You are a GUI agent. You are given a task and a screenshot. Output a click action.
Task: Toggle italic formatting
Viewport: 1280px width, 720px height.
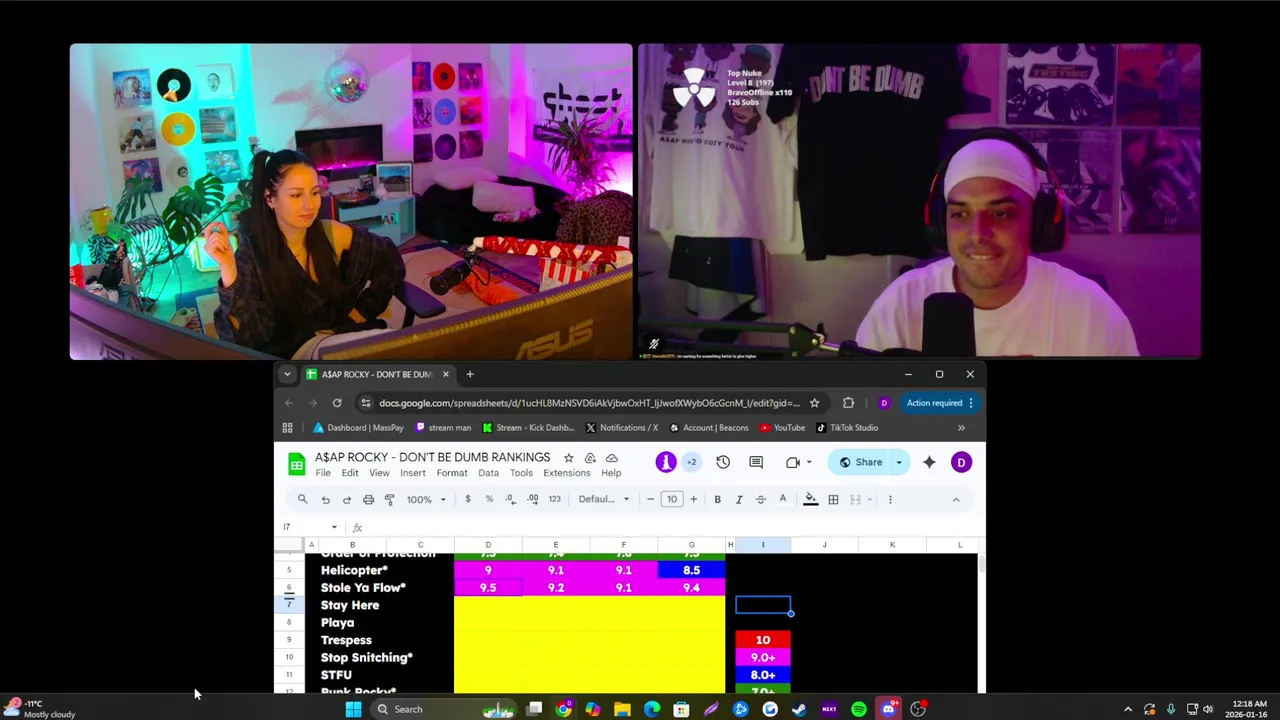[x=739, y=499]
